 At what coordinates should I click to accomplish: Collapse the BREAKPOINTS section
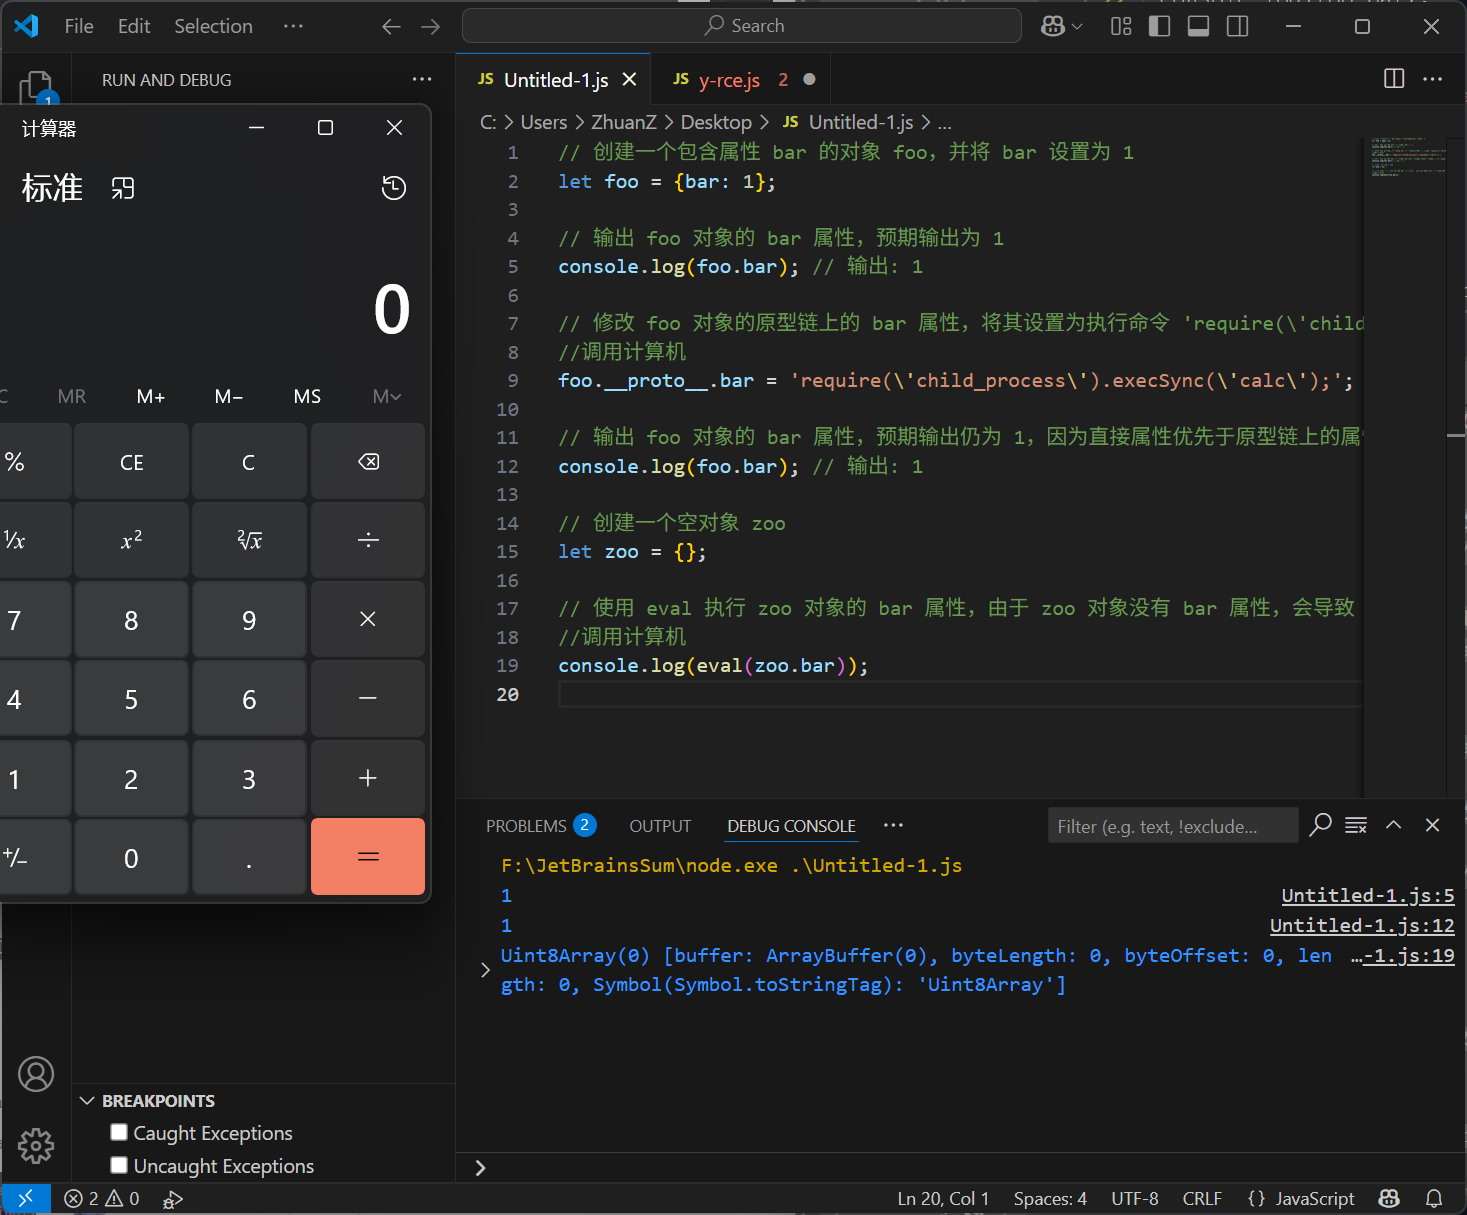click(88, 1101)
